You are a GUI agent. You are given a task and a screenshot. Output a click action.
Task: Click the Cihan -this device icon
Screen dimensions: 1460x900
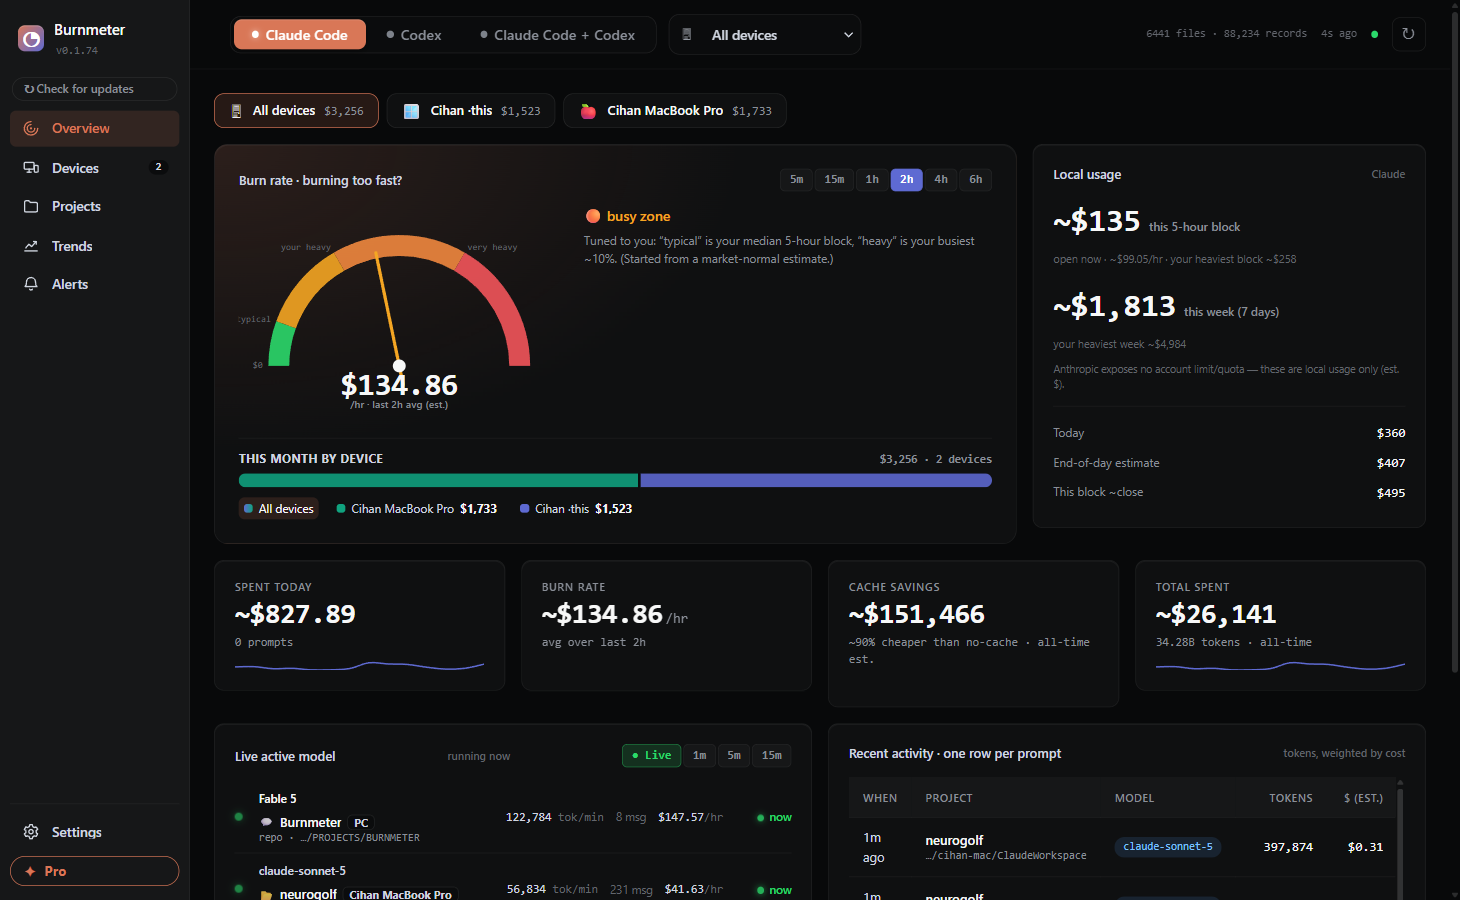[x=411, y=111]
